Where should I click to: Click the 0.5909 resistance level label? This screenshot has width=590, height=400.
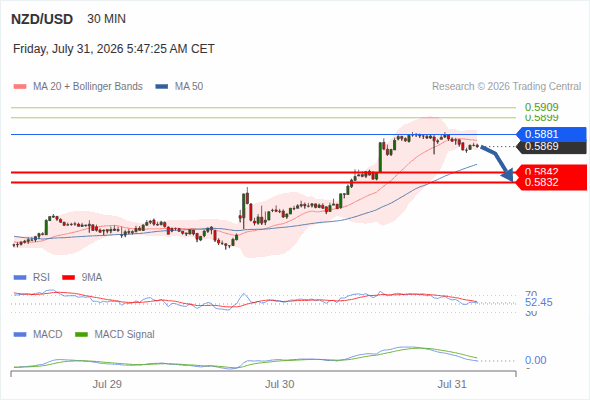click(x=541, y=107)
